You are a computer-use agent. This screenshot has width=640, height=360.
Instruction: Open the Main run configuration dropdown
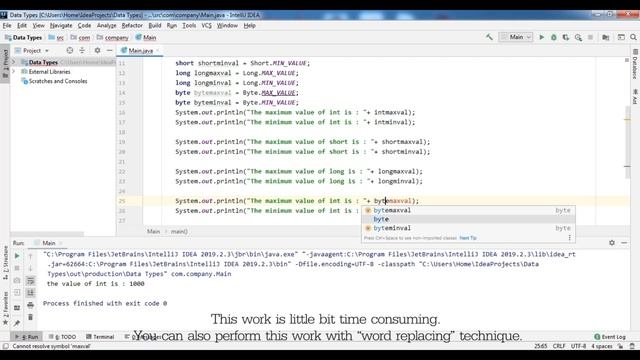pyautogui.click(x=516, y=37)
